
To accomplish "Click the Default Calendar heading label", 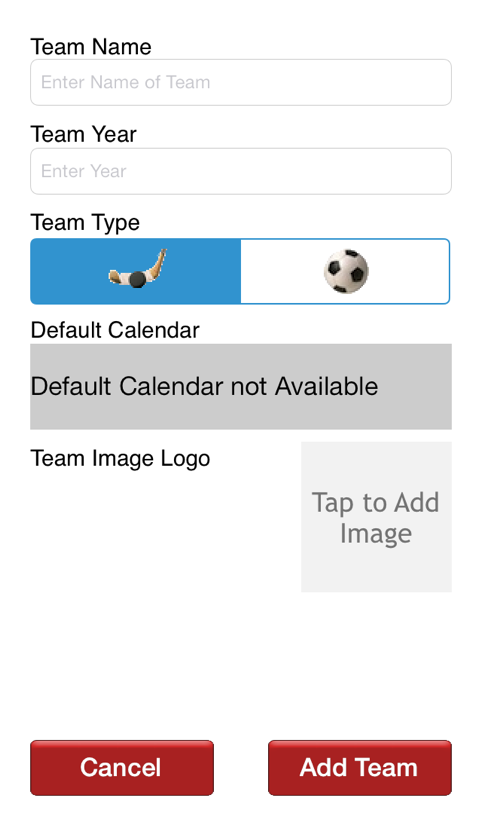I will point(115,330).
